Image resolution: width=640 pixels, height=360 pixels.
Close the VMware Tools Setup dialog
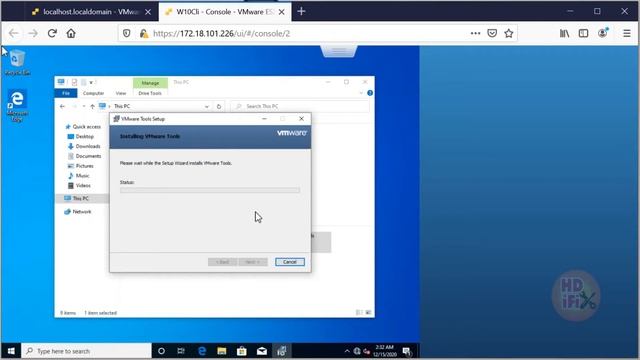(x=301, y=119)
